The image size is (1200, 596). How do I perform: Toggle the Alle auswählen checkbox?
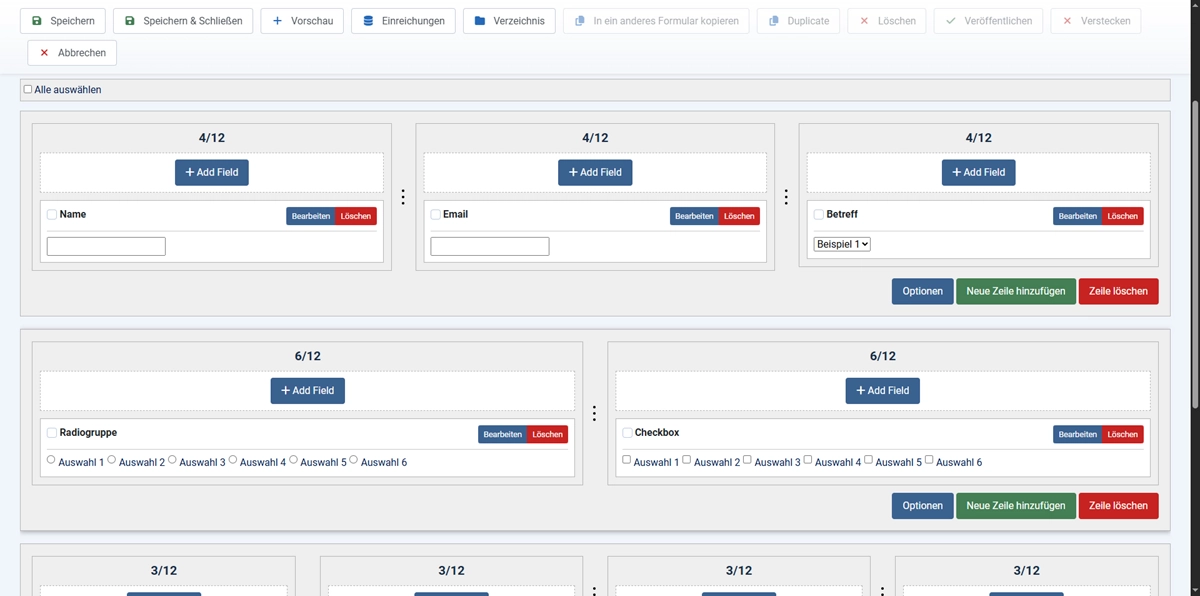26,89
